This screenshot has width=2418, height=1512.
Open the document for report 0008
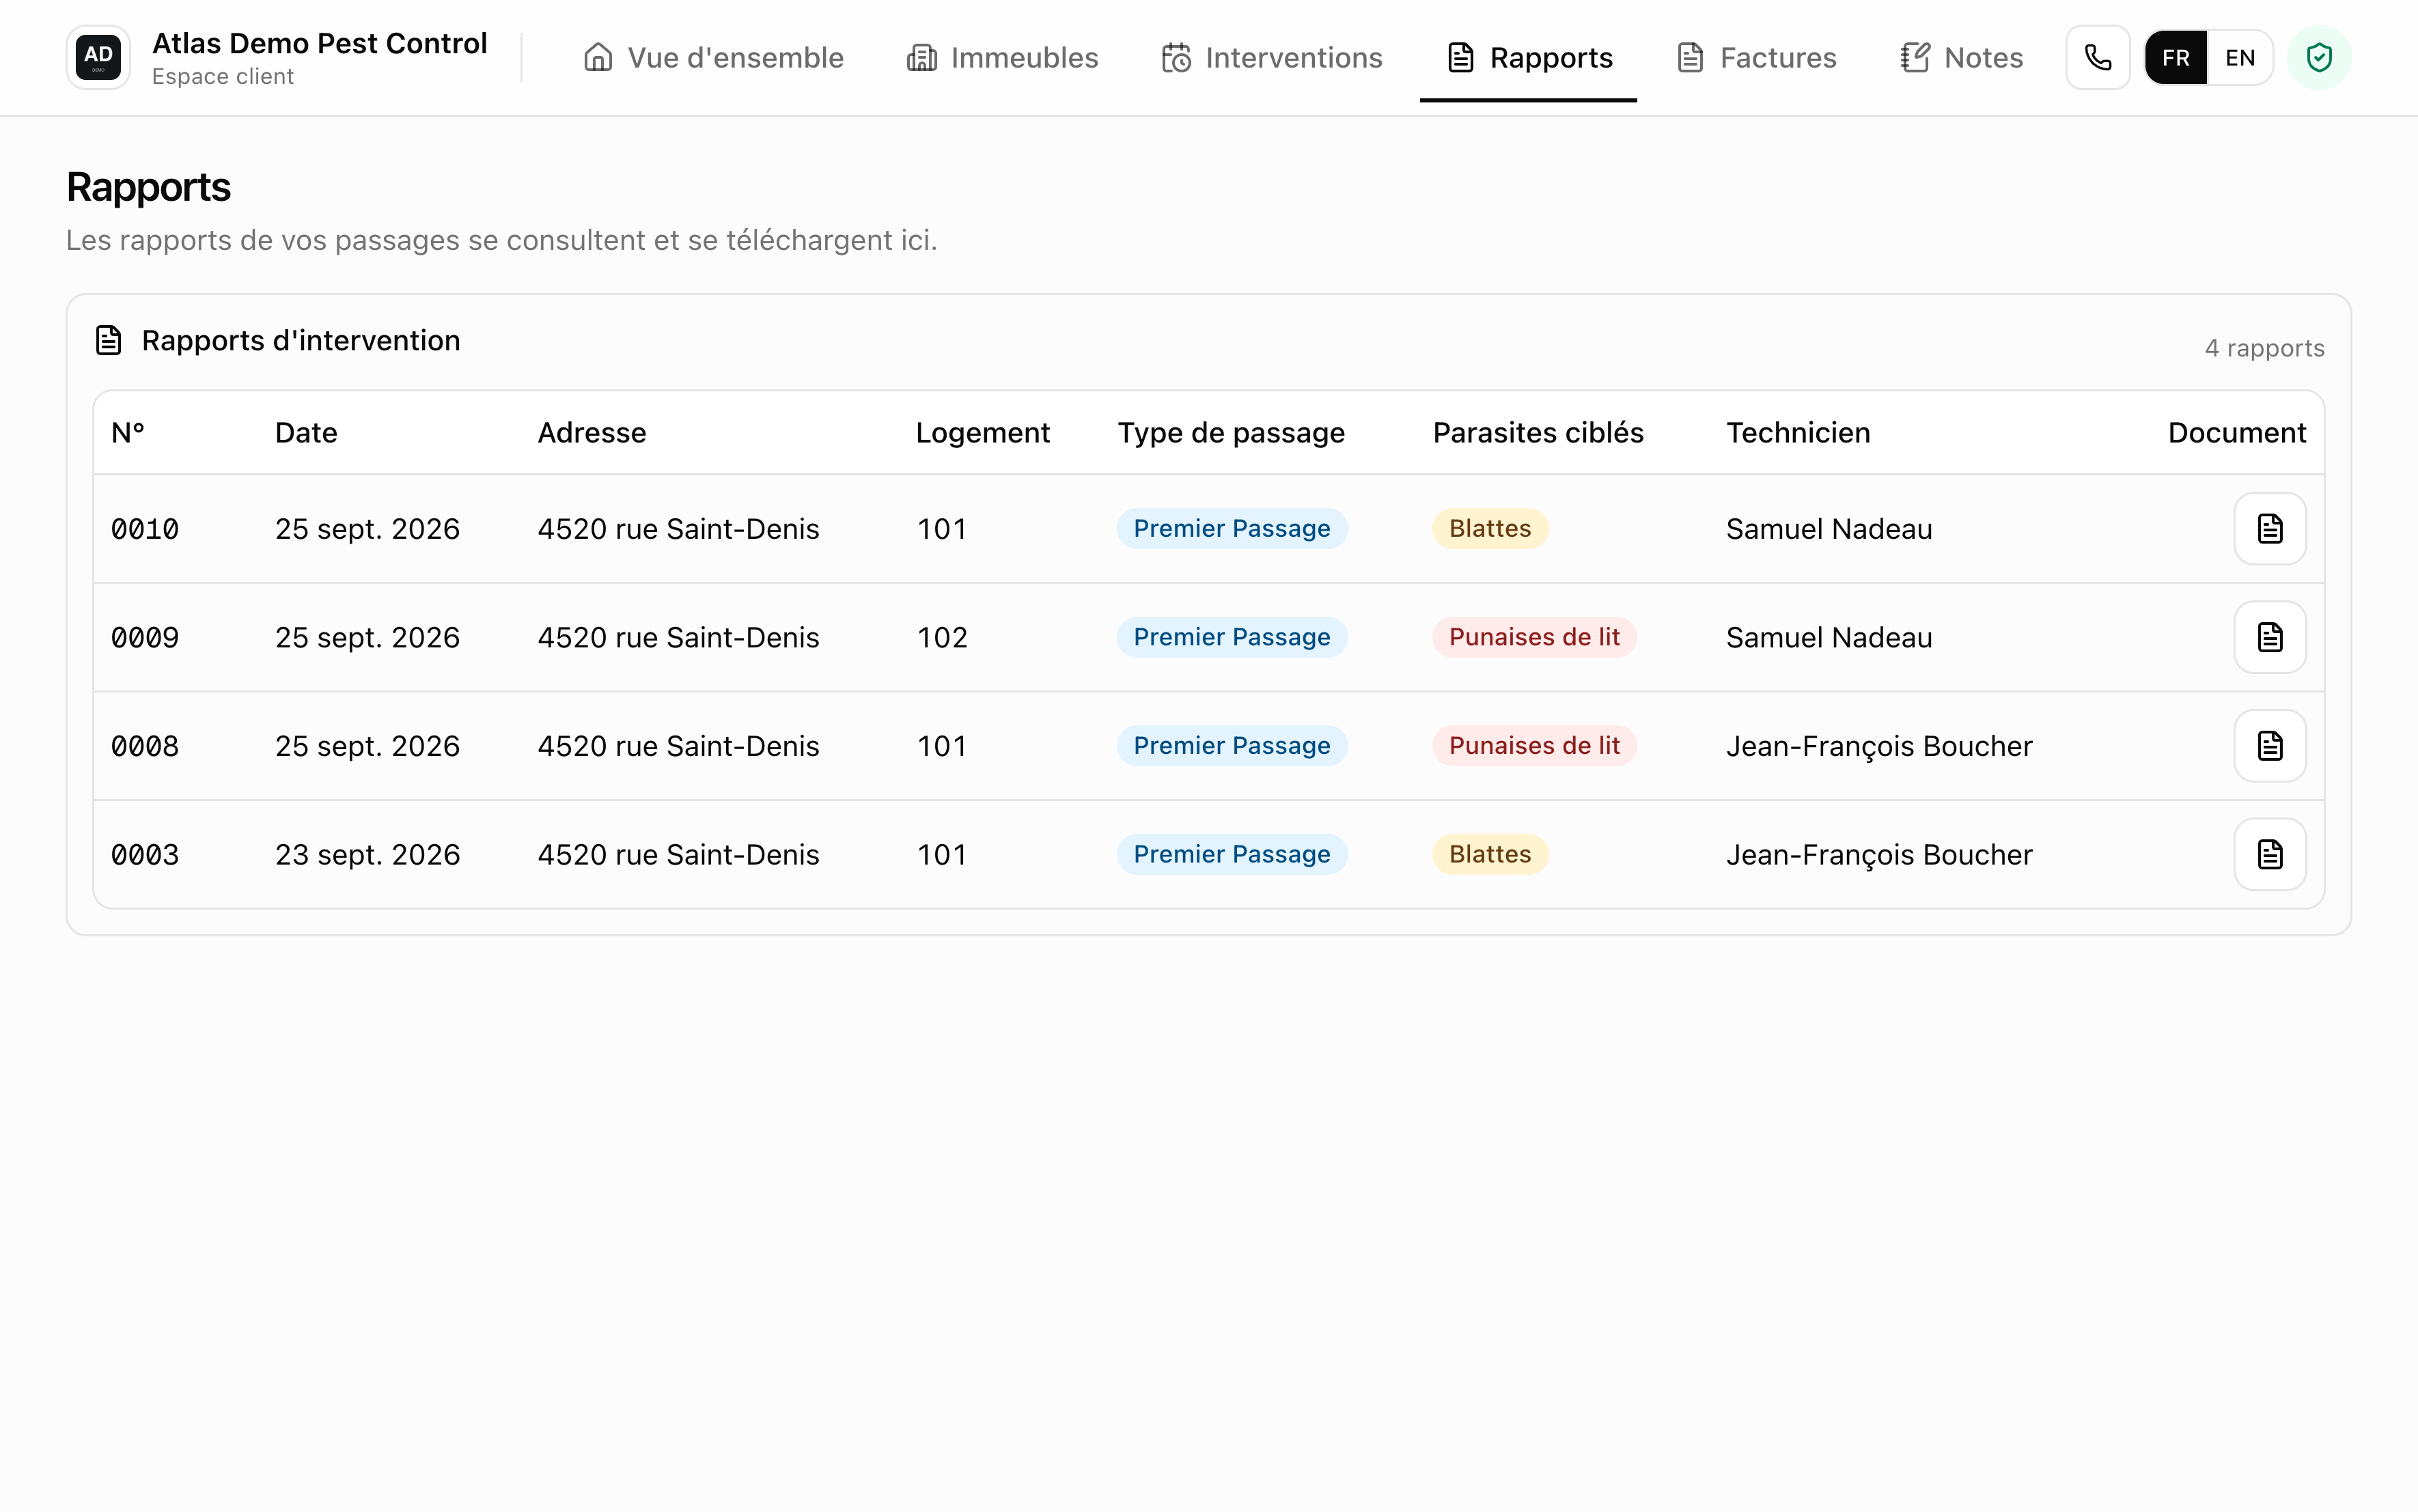coord(2269,746)
